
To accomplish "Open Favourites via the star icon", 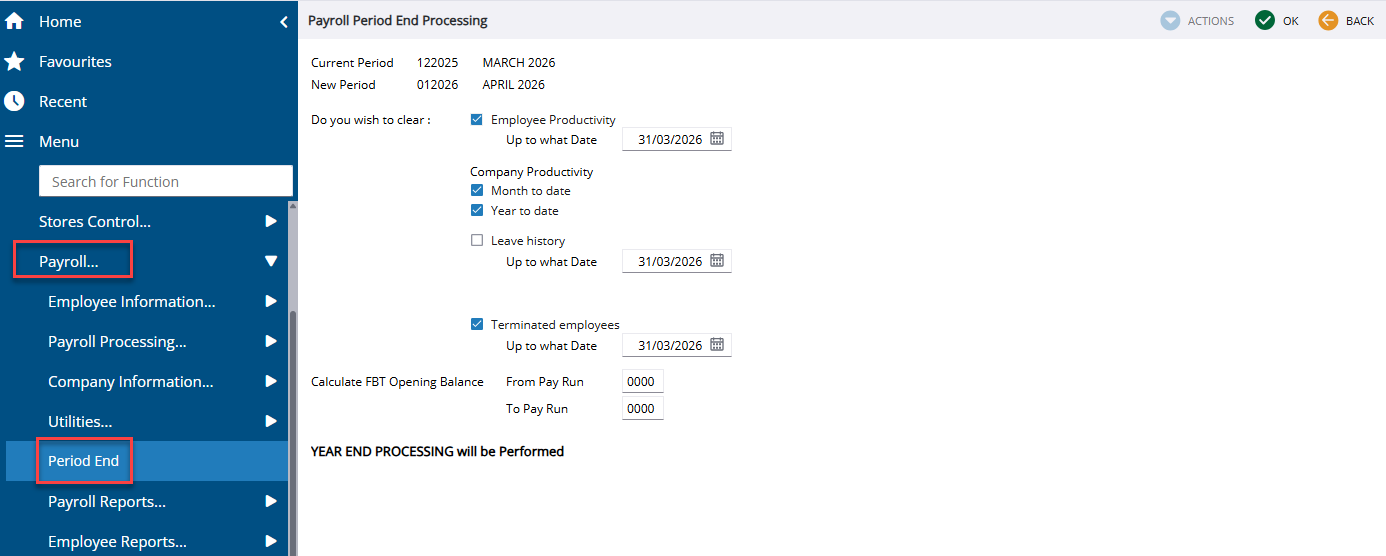I will tap(14, 62).
